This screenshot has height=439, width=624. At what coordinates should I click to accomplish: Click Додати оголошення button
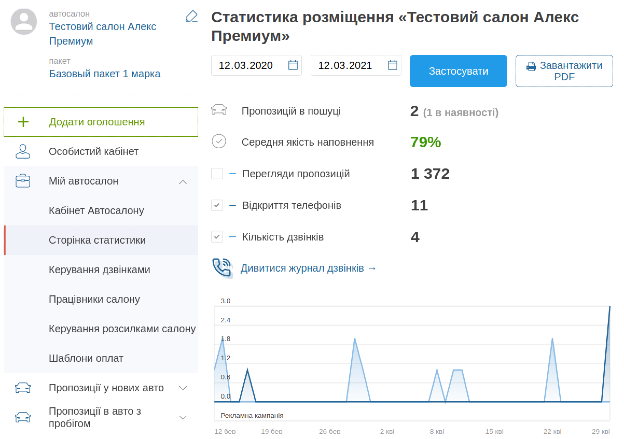coord(101,122)
